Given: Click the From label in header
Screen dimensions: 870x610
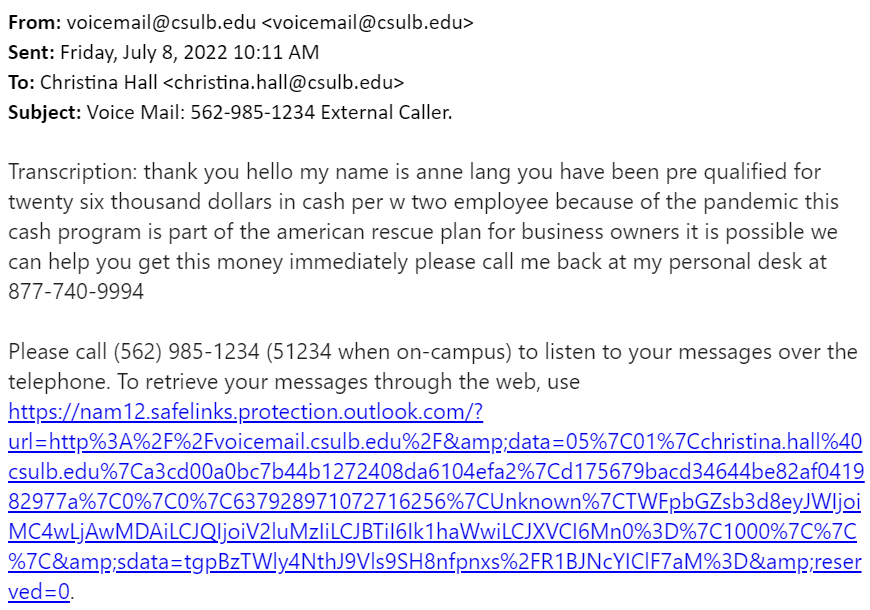Looking at the screenshot, I should tap(34, 23).
